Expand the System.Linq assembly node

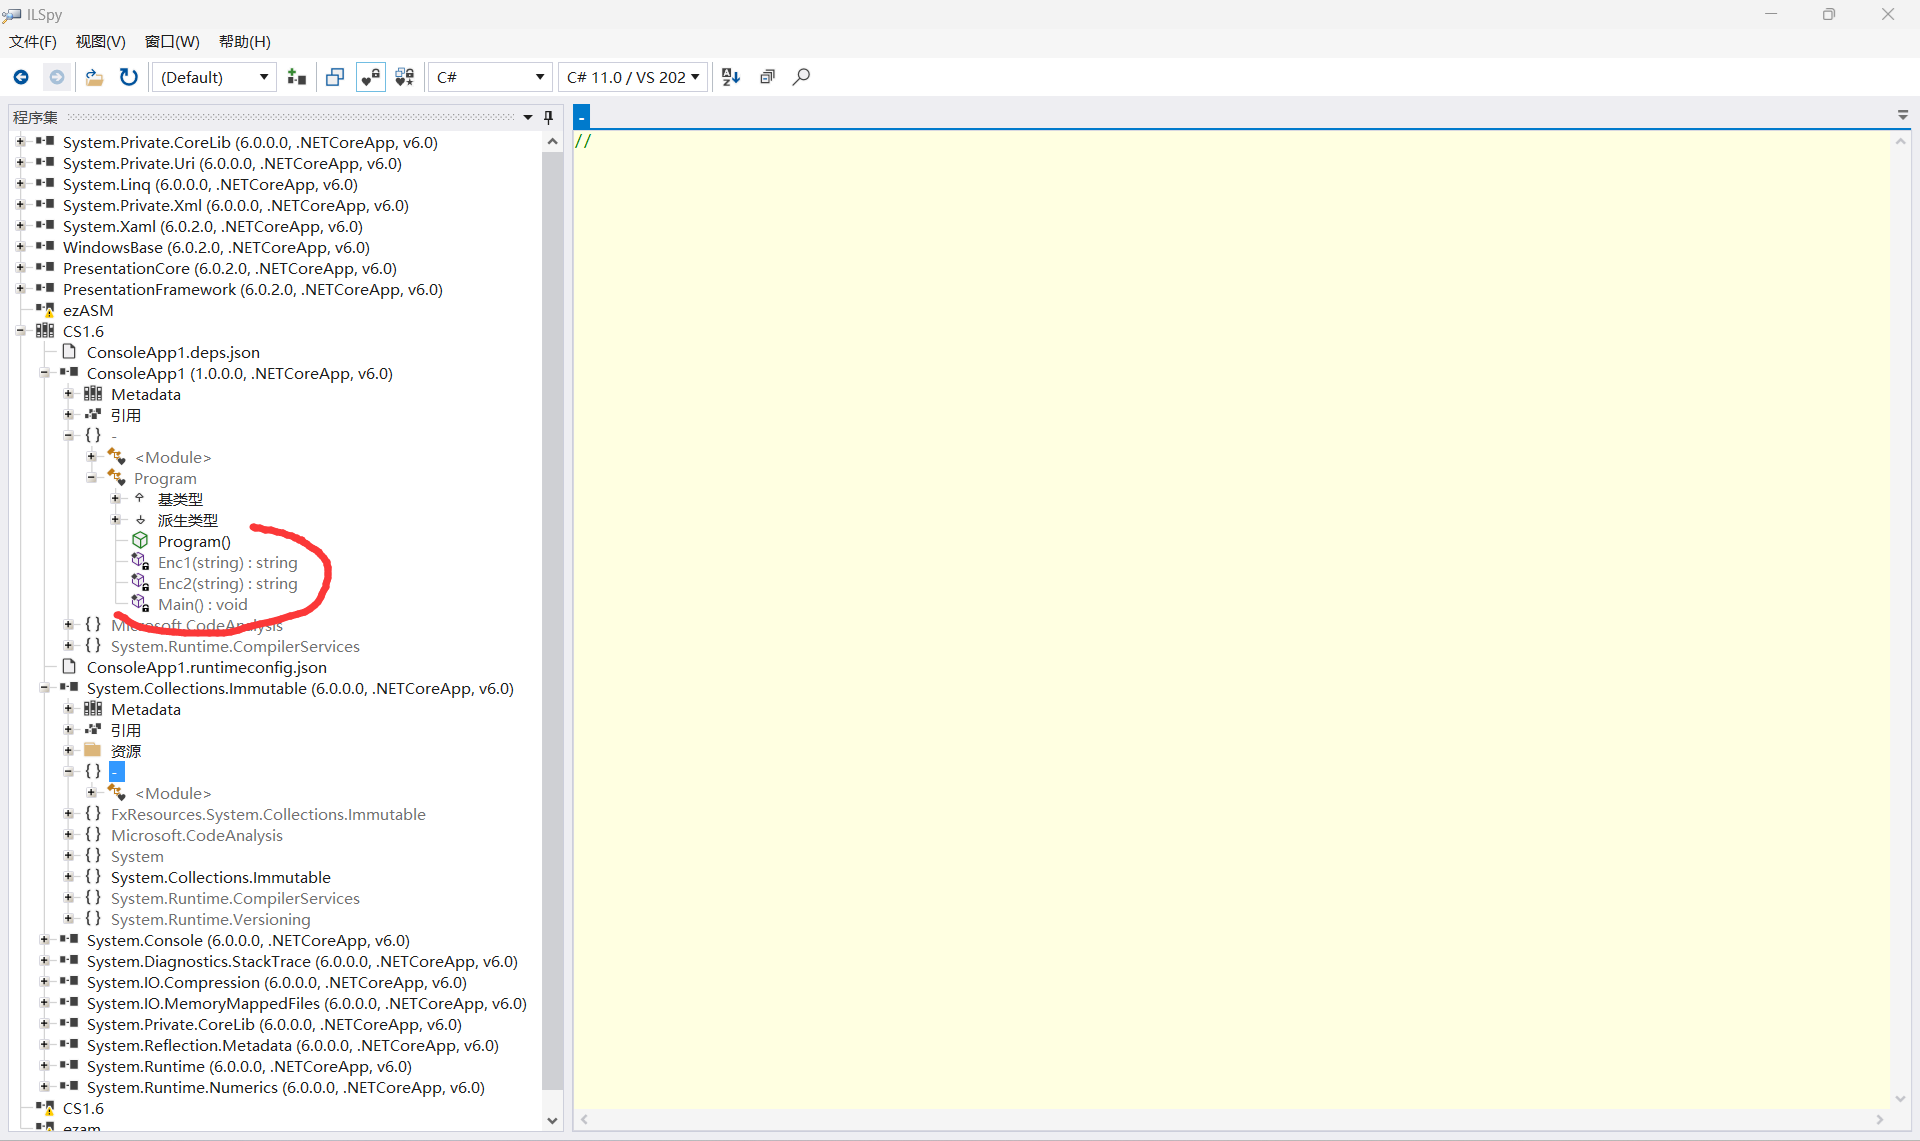tap(20, 184)
